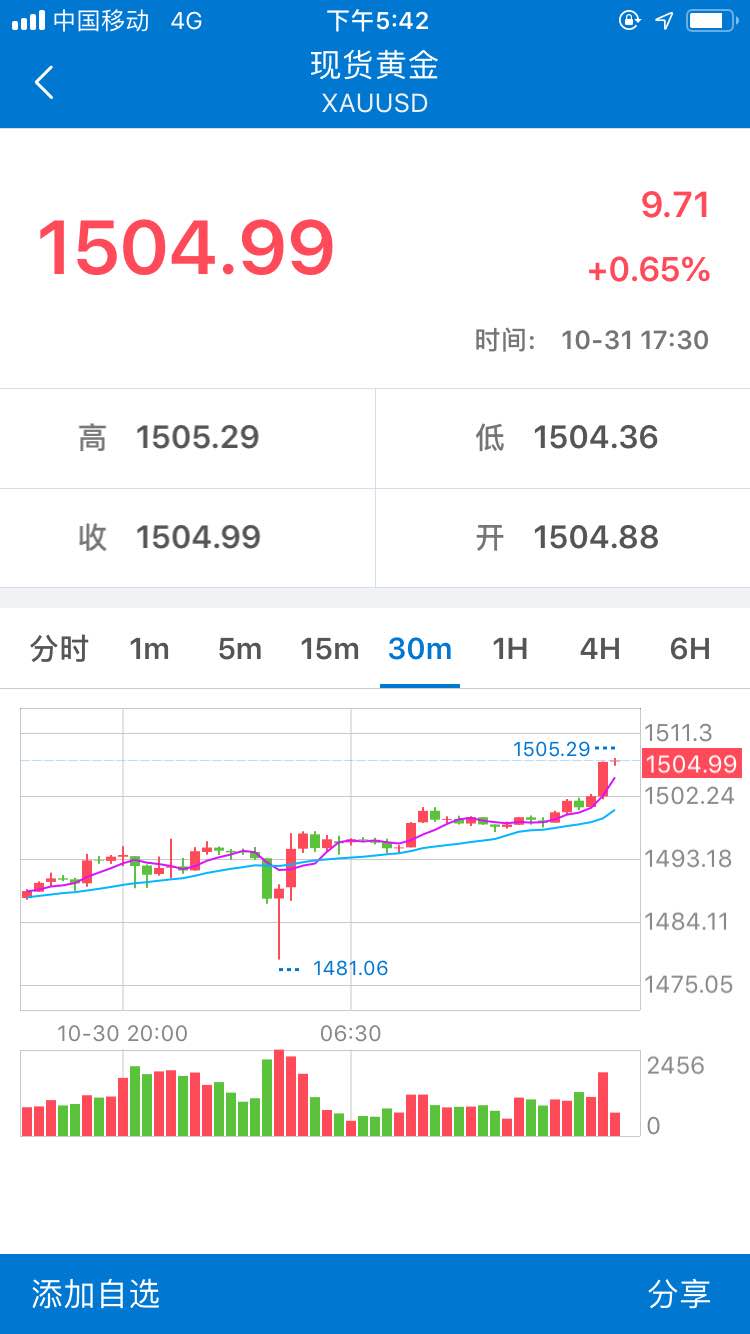The image size is (750, 1334).
Task: Tap the low value 1504.36
Action: [596, 438]
